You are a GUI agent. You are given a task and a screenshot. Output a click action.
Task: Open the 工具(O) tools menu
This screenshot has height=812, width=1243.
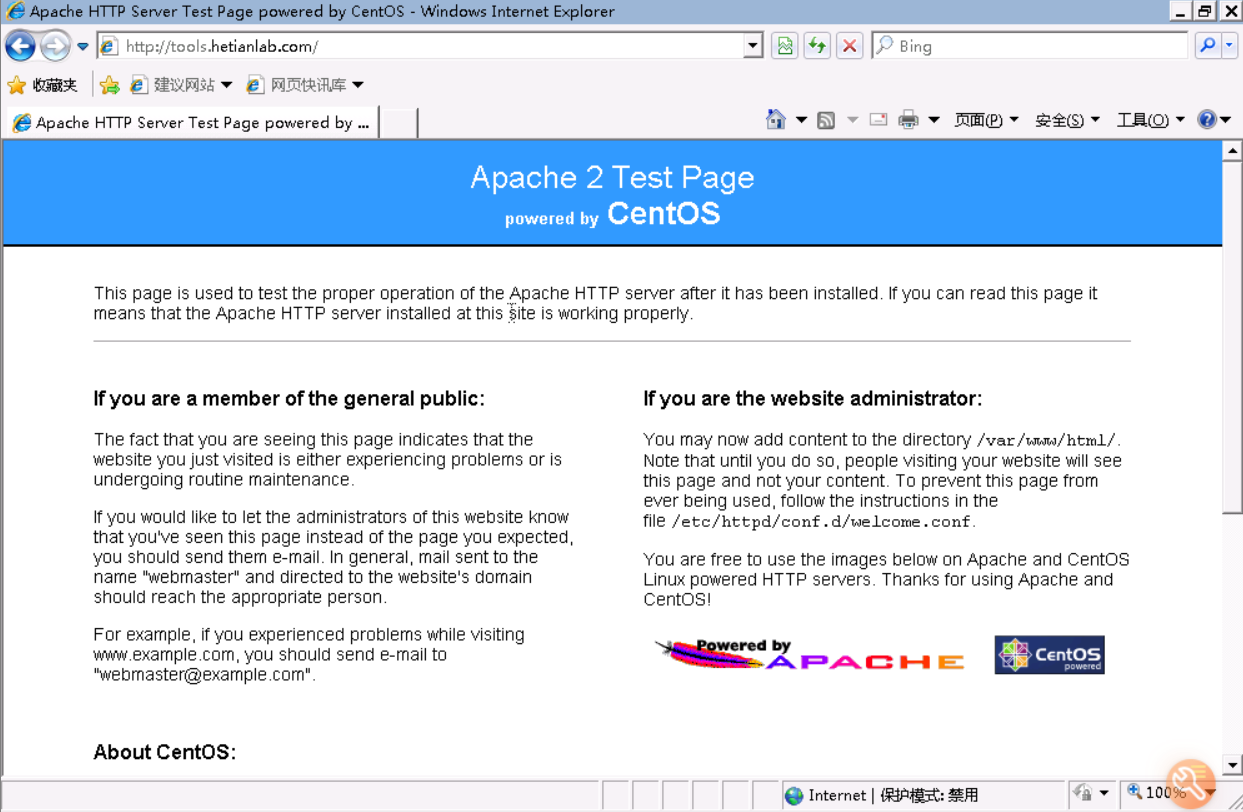1150,120
